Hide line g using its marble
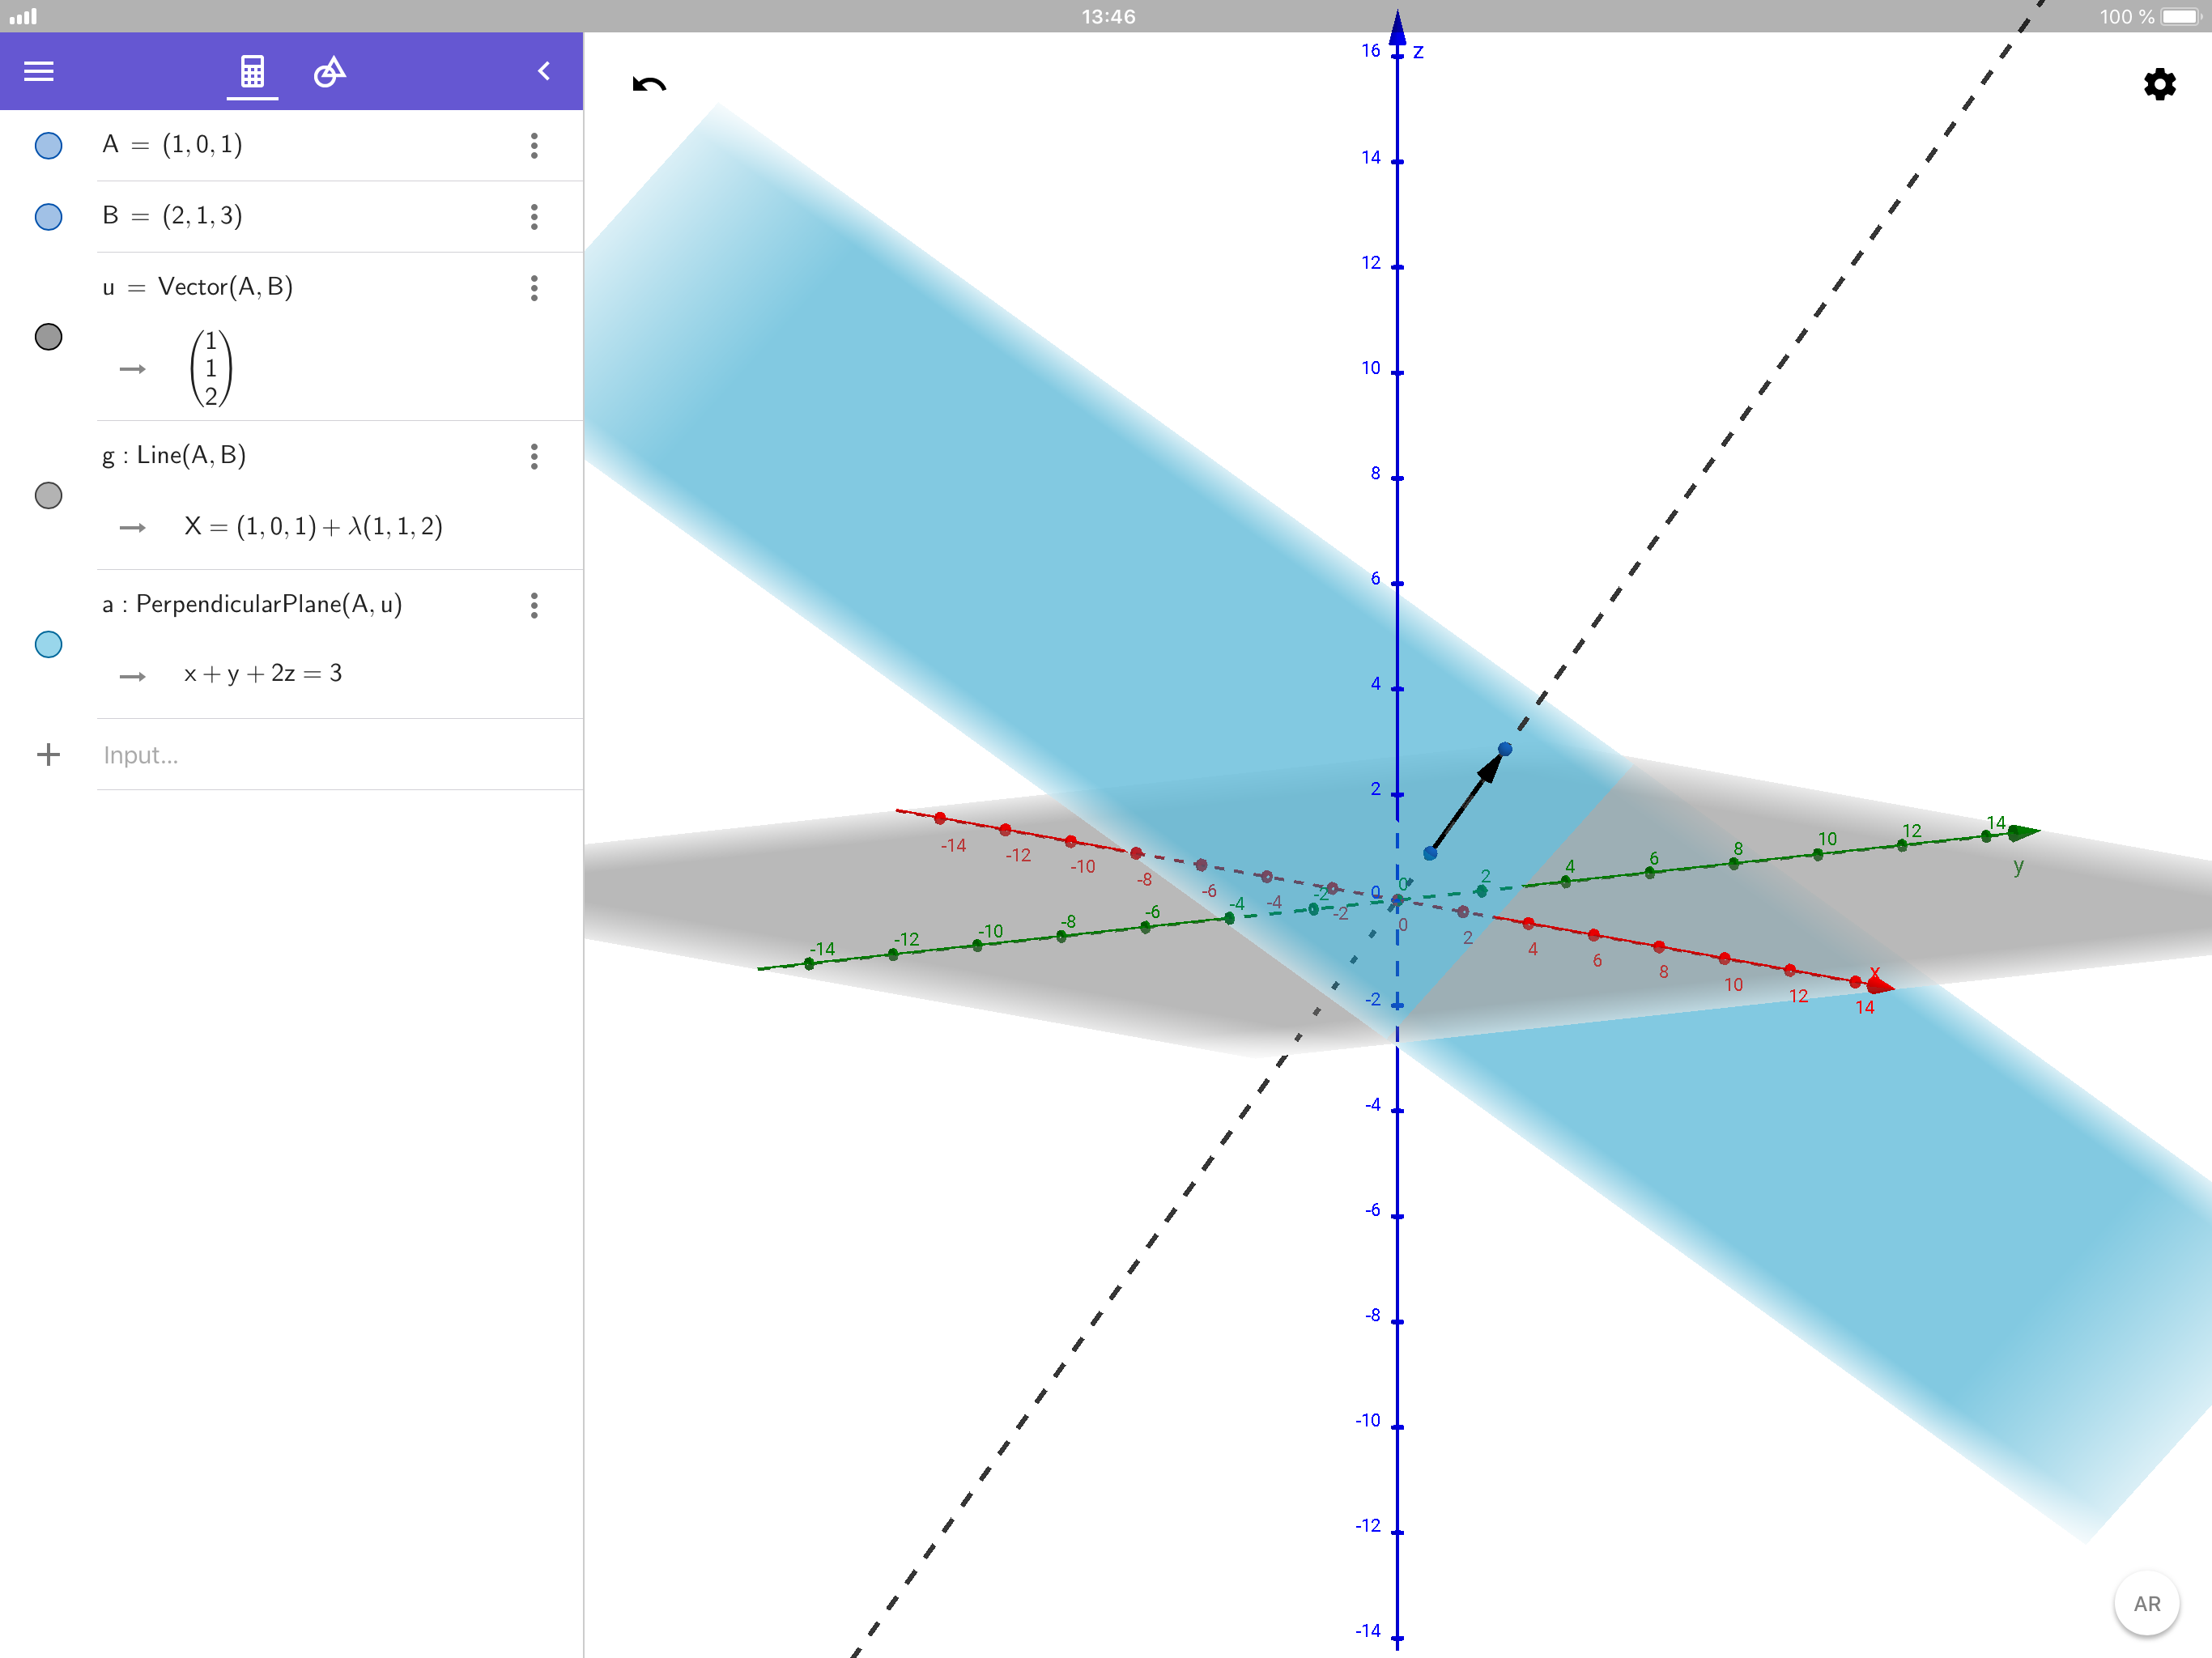The image size is (2212, 1658). pyautogui.click(x=48, y=495)
